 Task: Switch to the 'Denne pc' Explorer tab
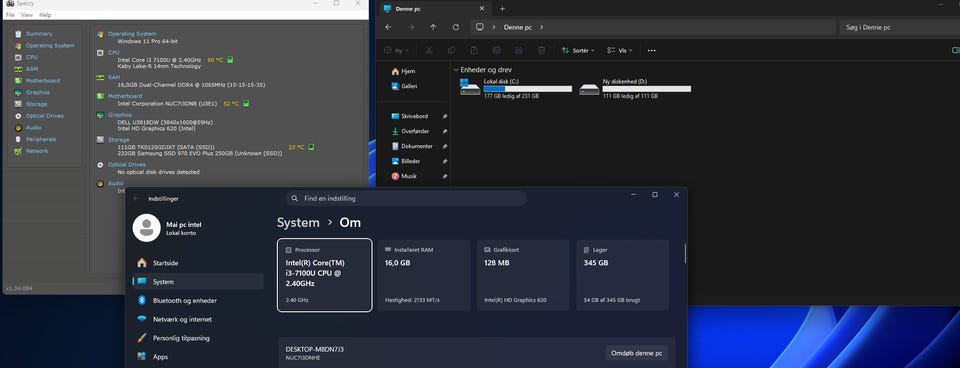pos(434,9)
